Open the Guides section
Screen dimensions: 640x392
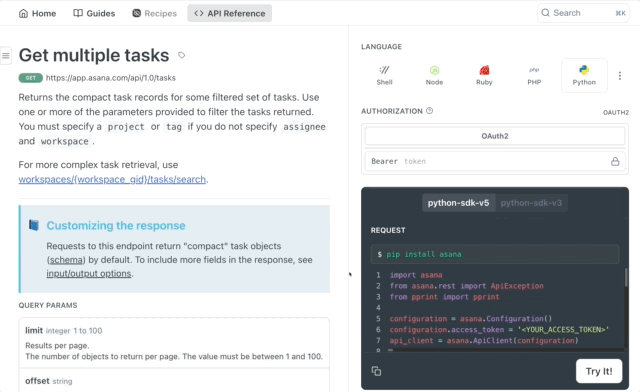click(94, 13)
